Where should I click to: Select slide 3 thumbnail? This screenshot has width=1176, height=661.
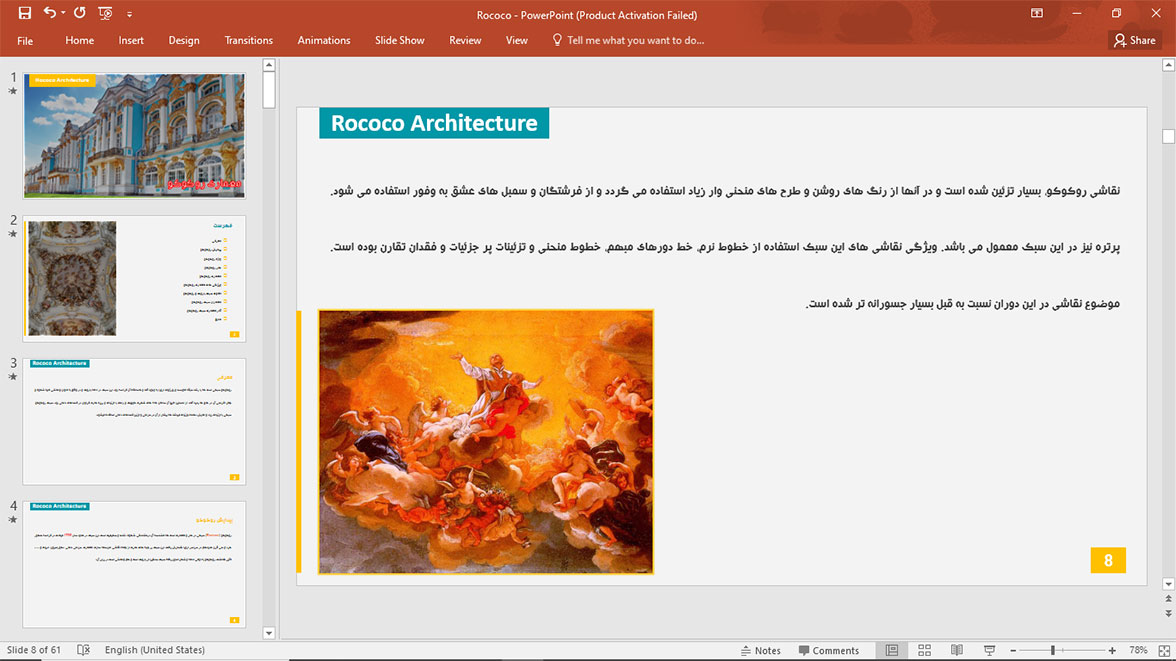[134, 422]
